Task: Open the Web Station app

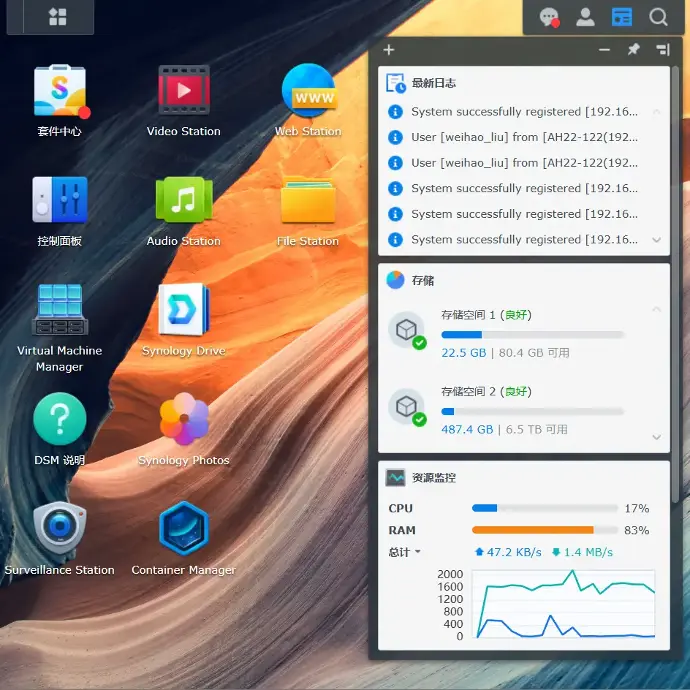Action: point(308,92)
